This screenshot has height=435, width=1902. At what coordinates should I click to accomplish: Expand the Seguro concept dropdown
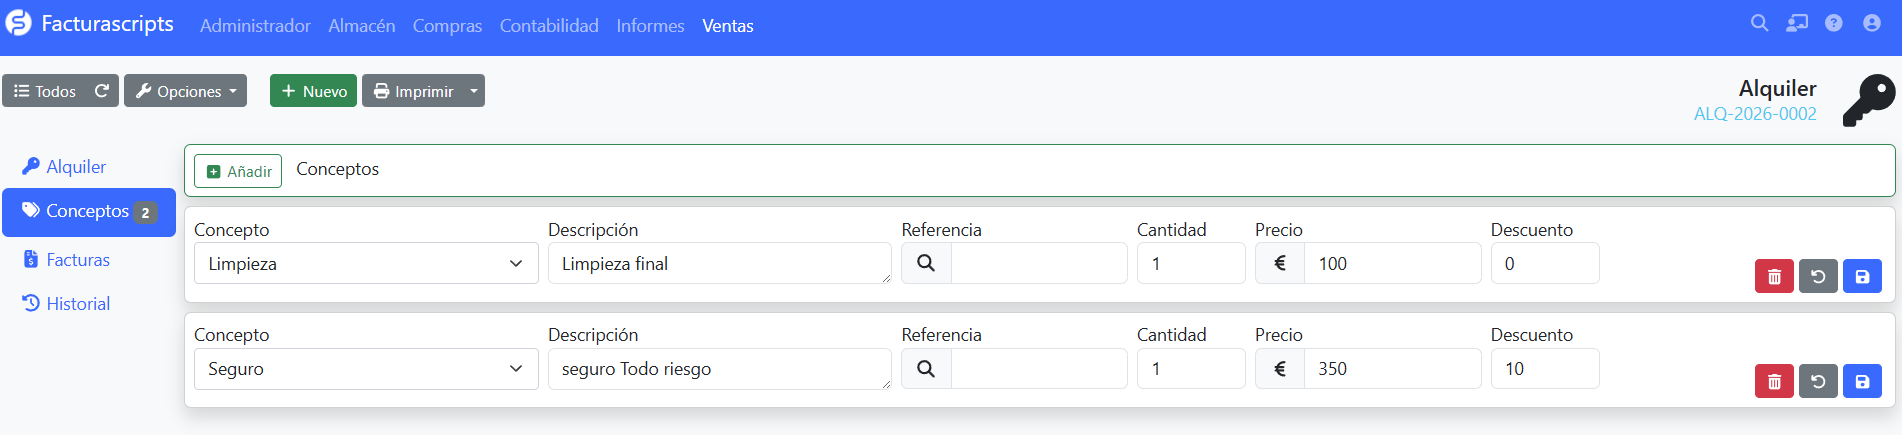click(x=366, y=369)
